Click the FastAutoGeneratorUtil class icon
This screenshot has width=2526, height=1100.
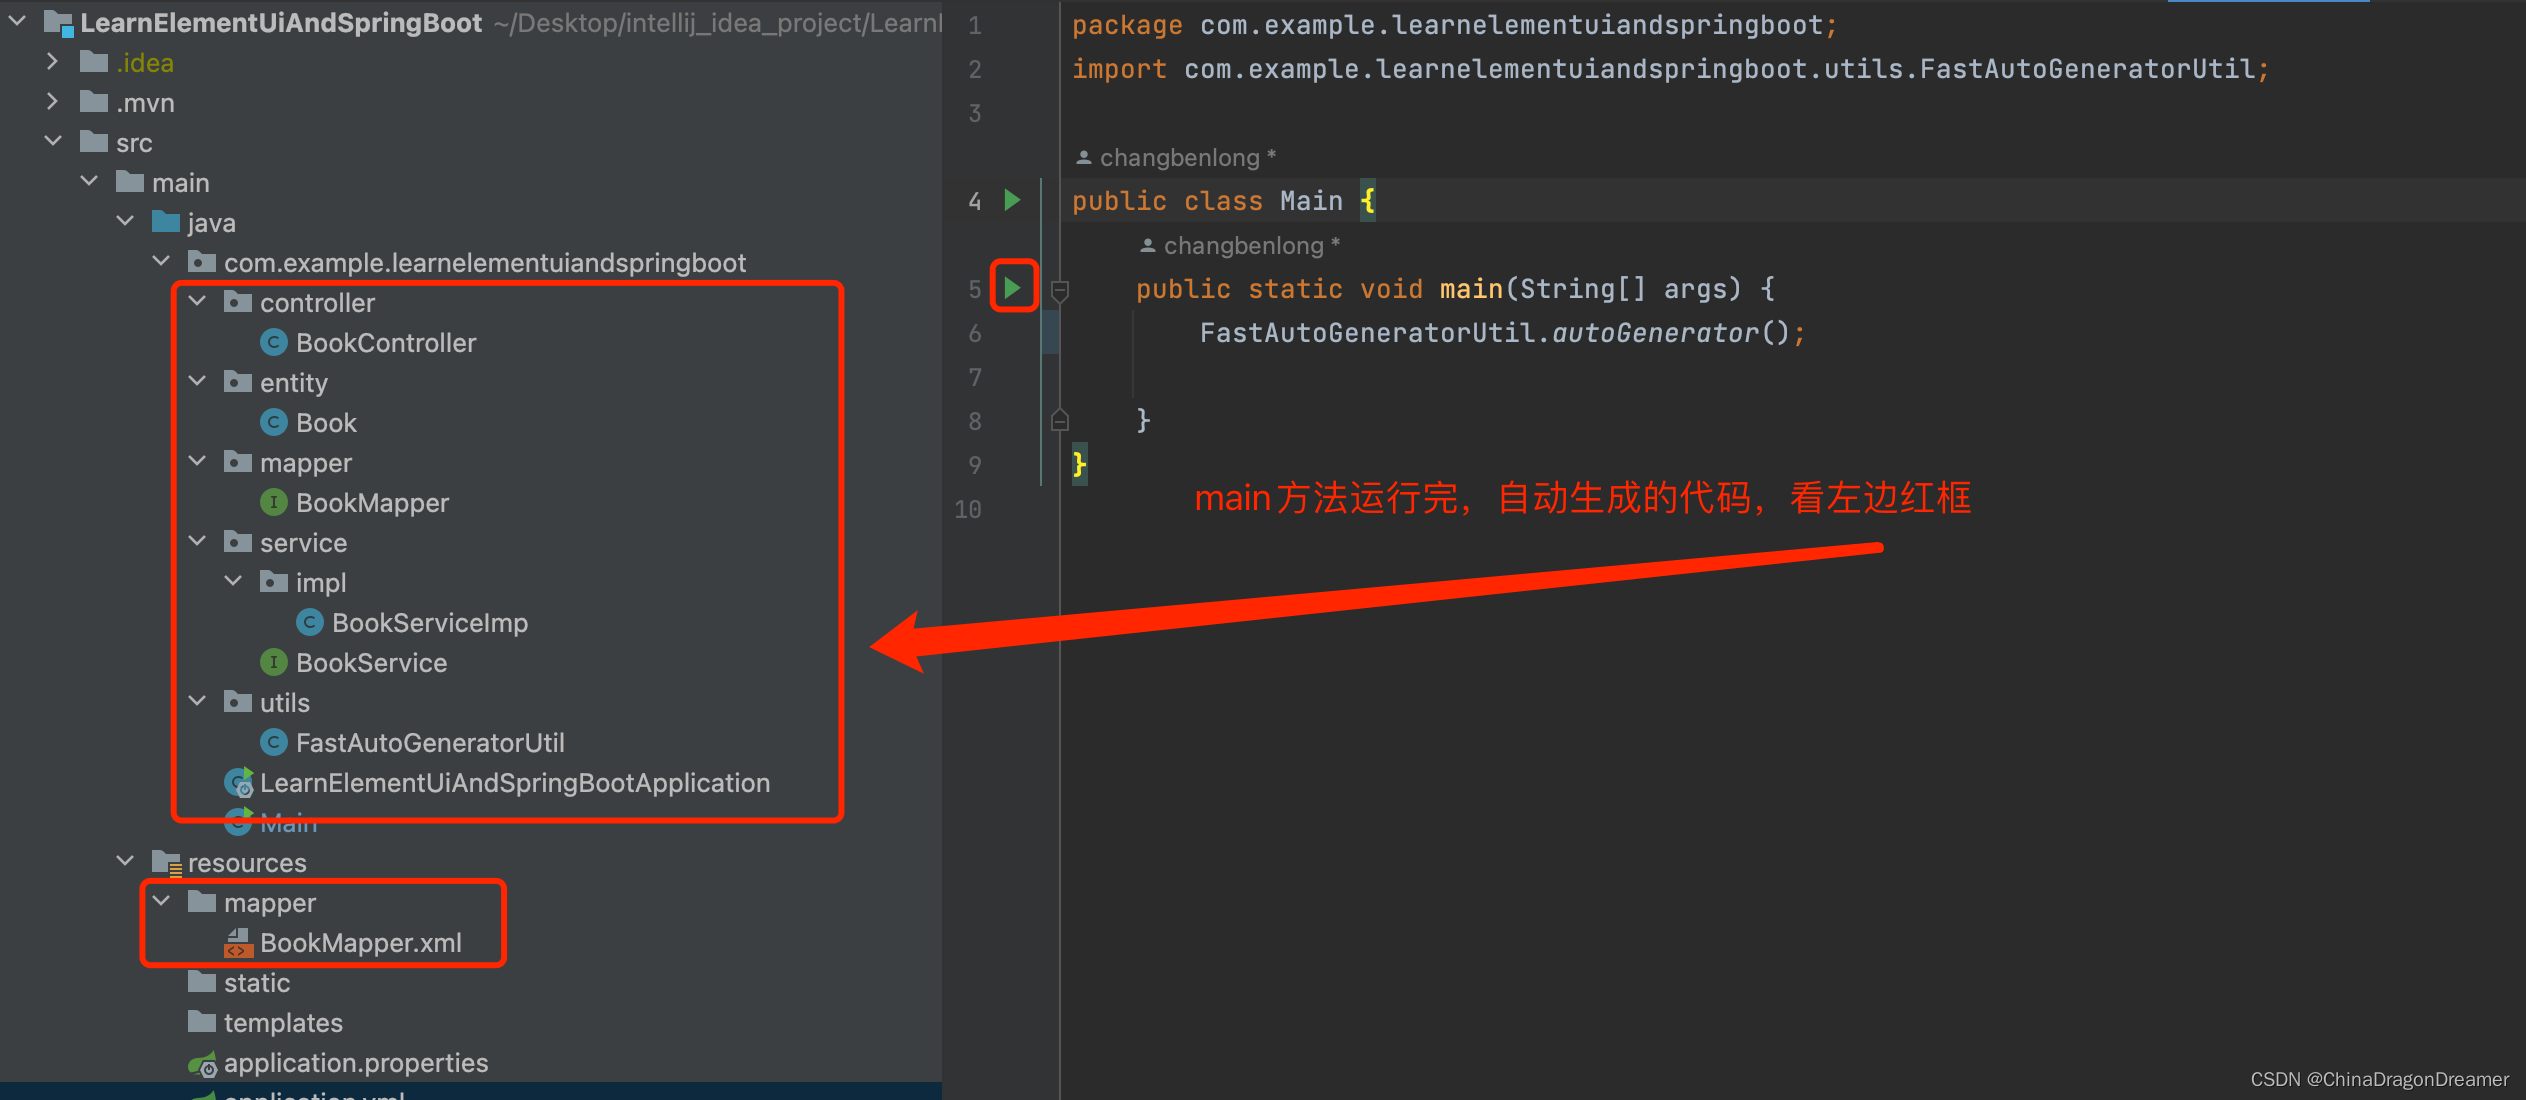[273, 742]
